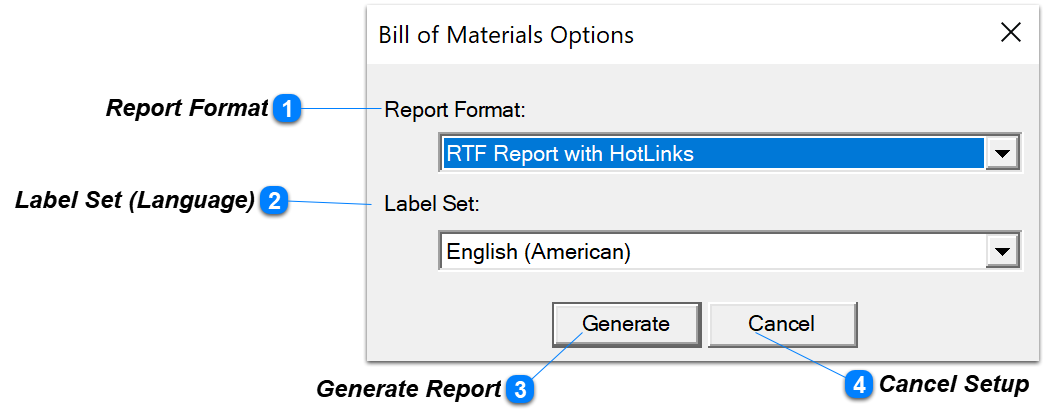Screen dimensions: 1046x419
Task: Click the blue number 1 callout badge
Action: 287,109
